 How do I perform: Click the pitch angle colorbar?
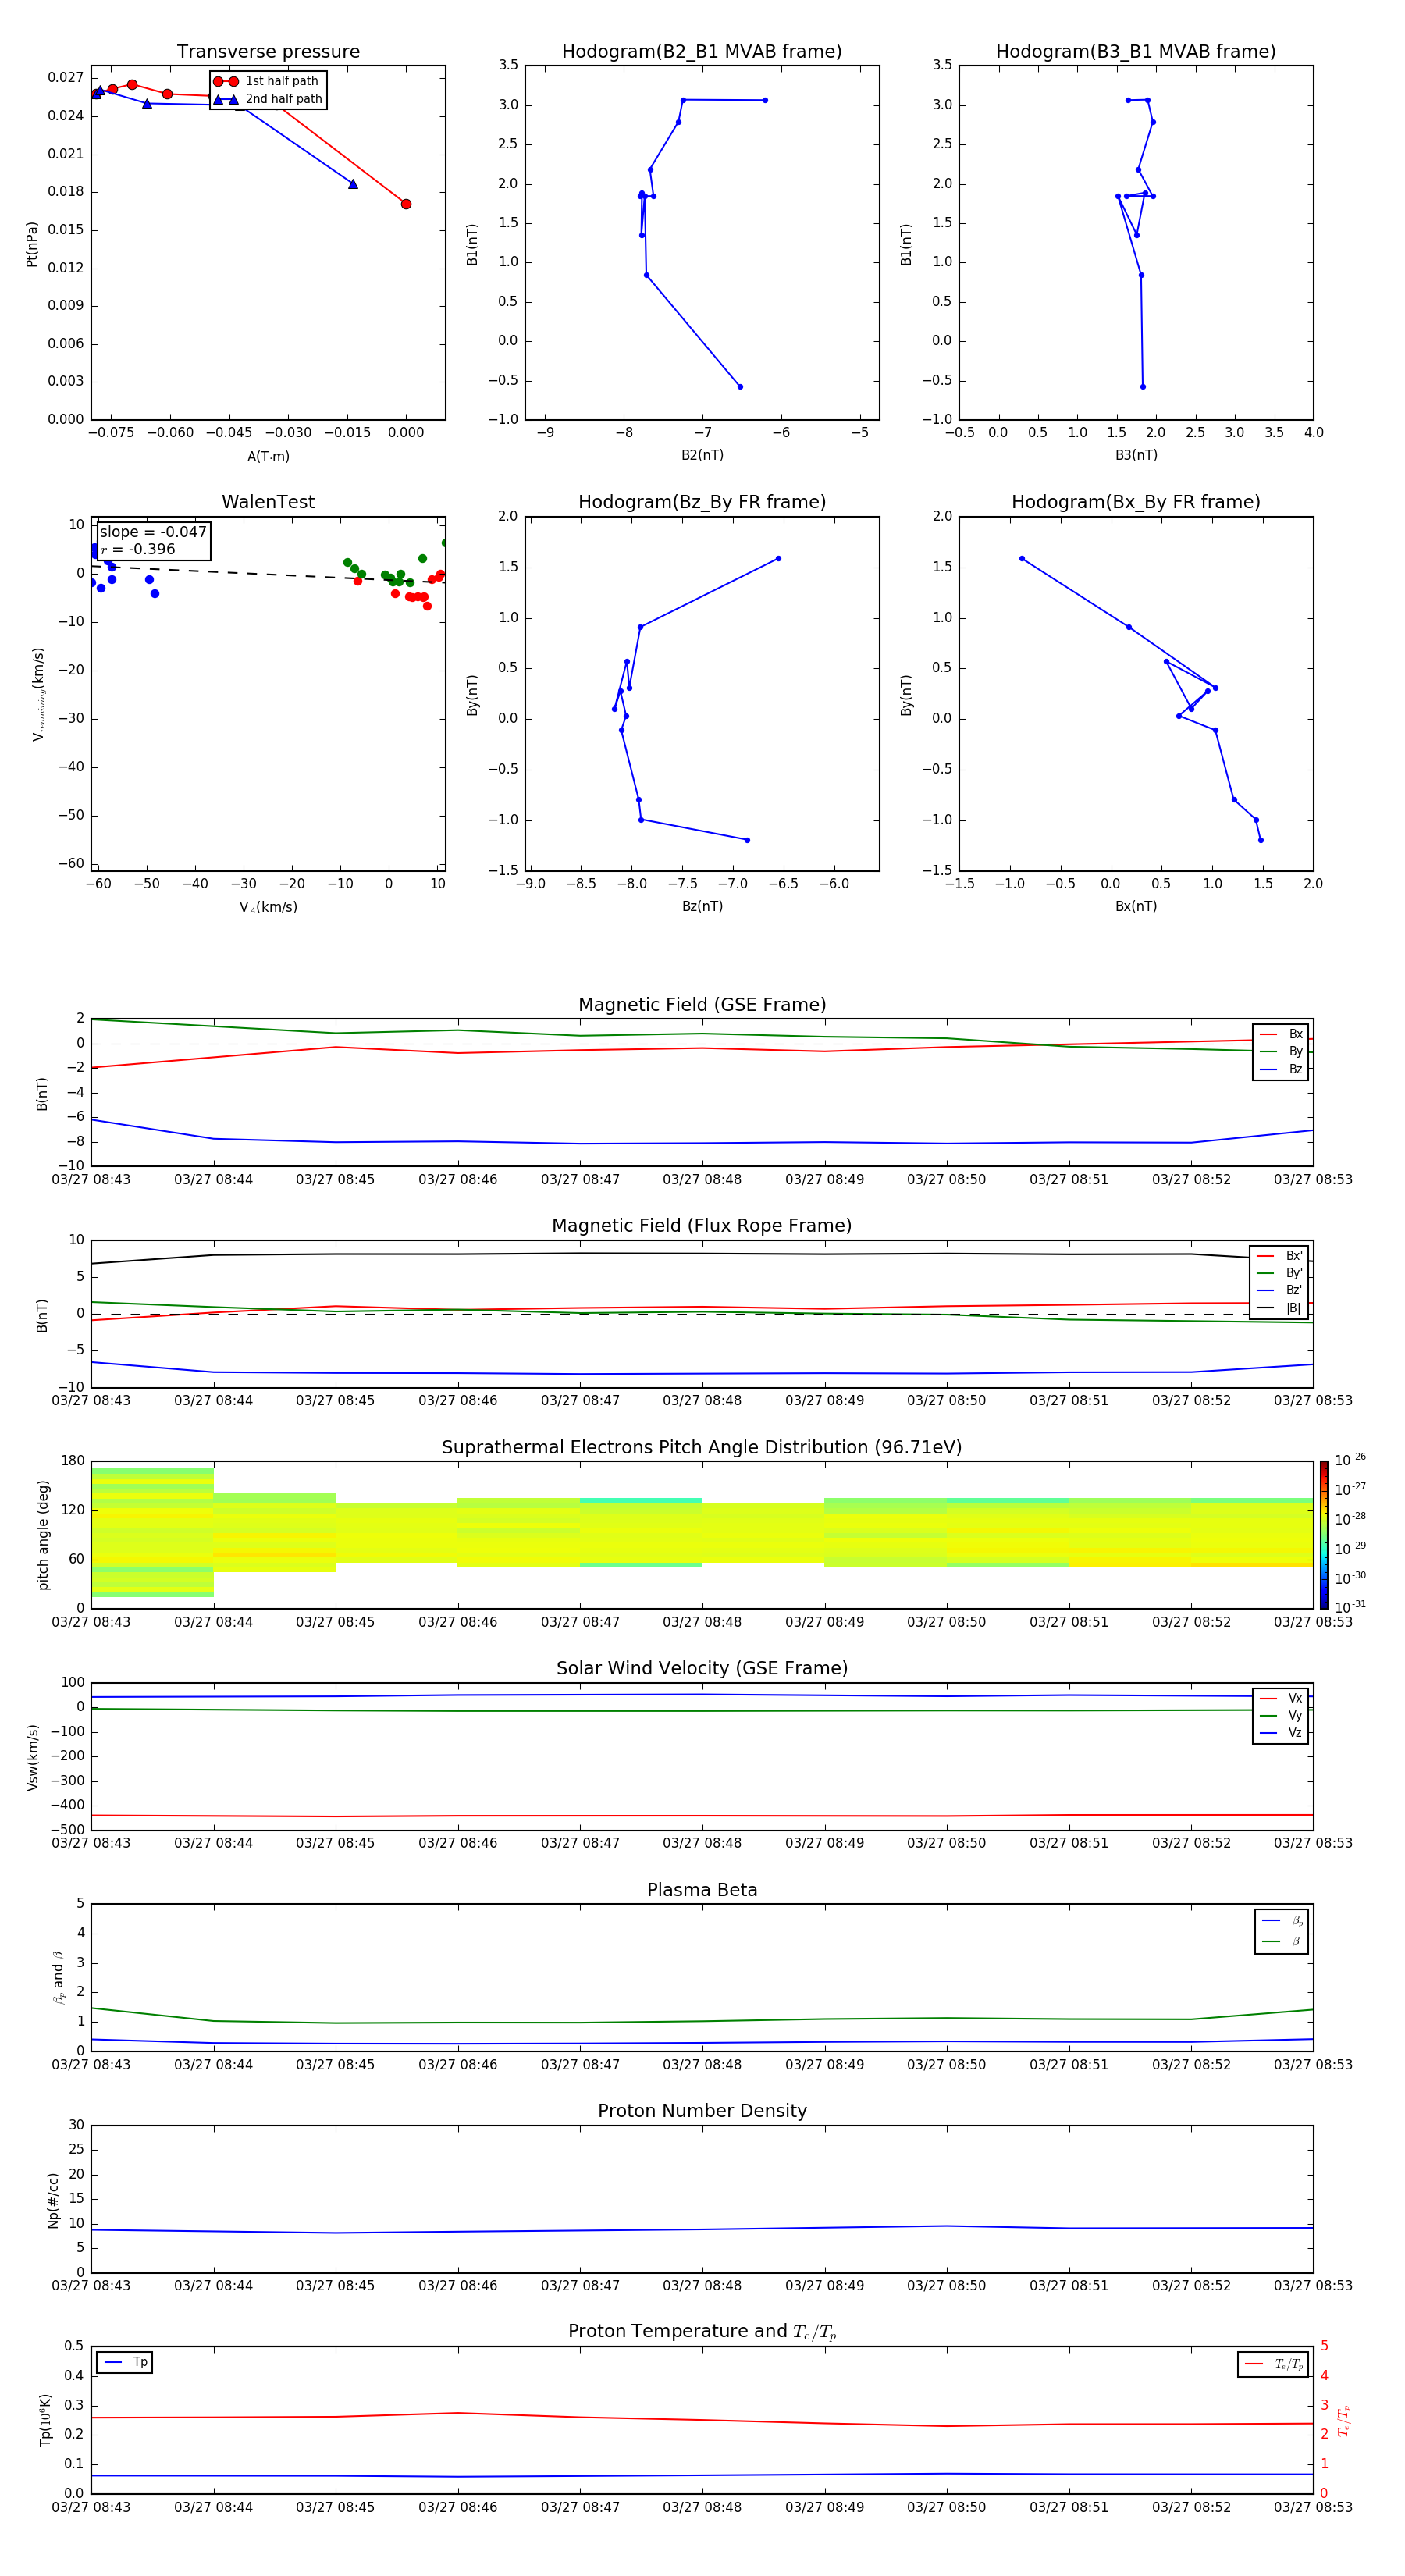pyautogui.click(x=1324, y=1535)
